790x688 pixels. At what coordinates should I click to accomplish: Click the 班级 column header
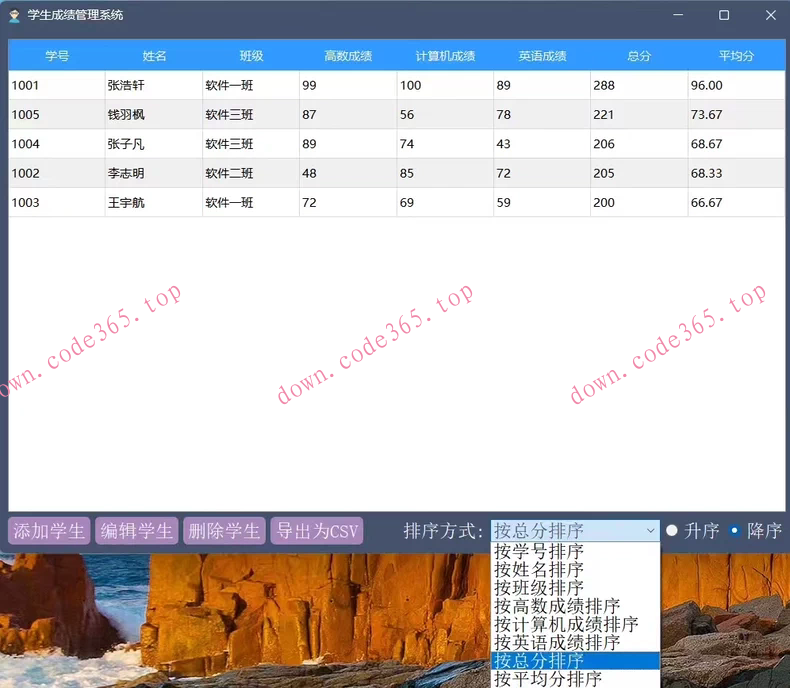[x=251, y=55]
